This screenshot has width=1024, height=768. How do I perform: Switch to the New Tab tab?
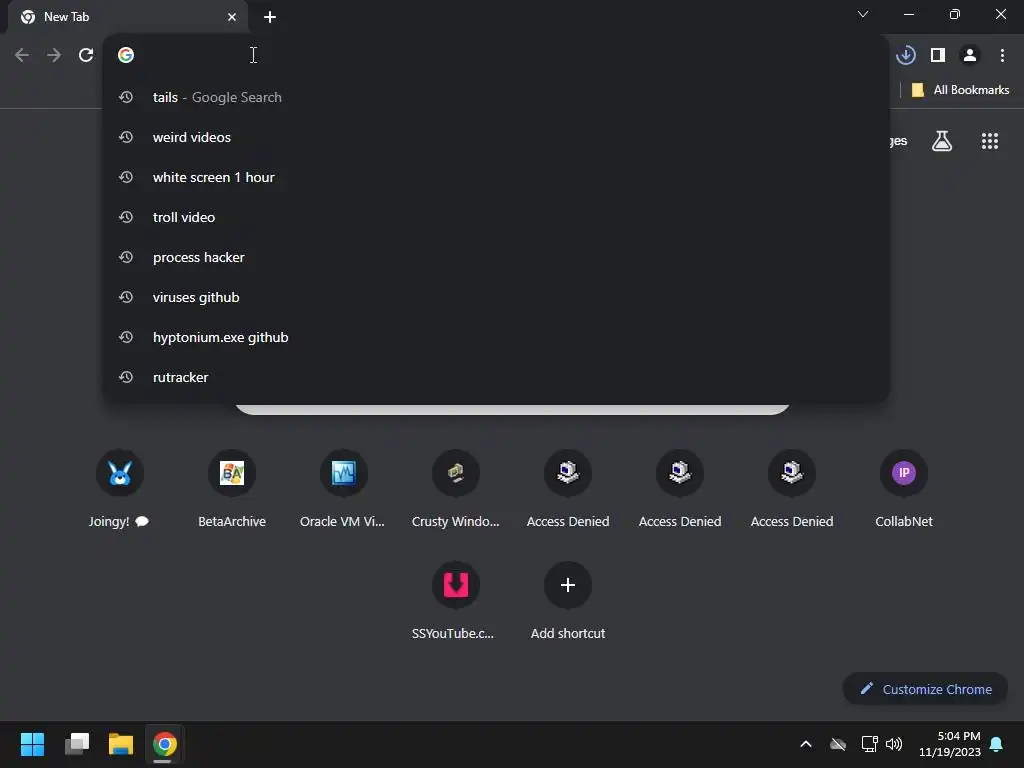point(128,17)
